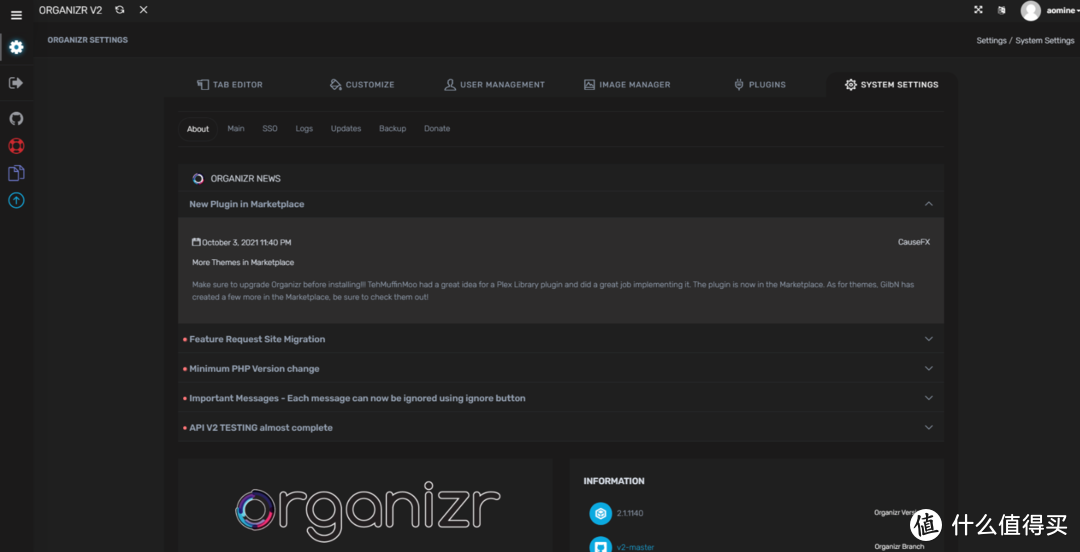Click the blue upward arrow sidebar icon
The image size is (1080, 552).
click(16, 200)
